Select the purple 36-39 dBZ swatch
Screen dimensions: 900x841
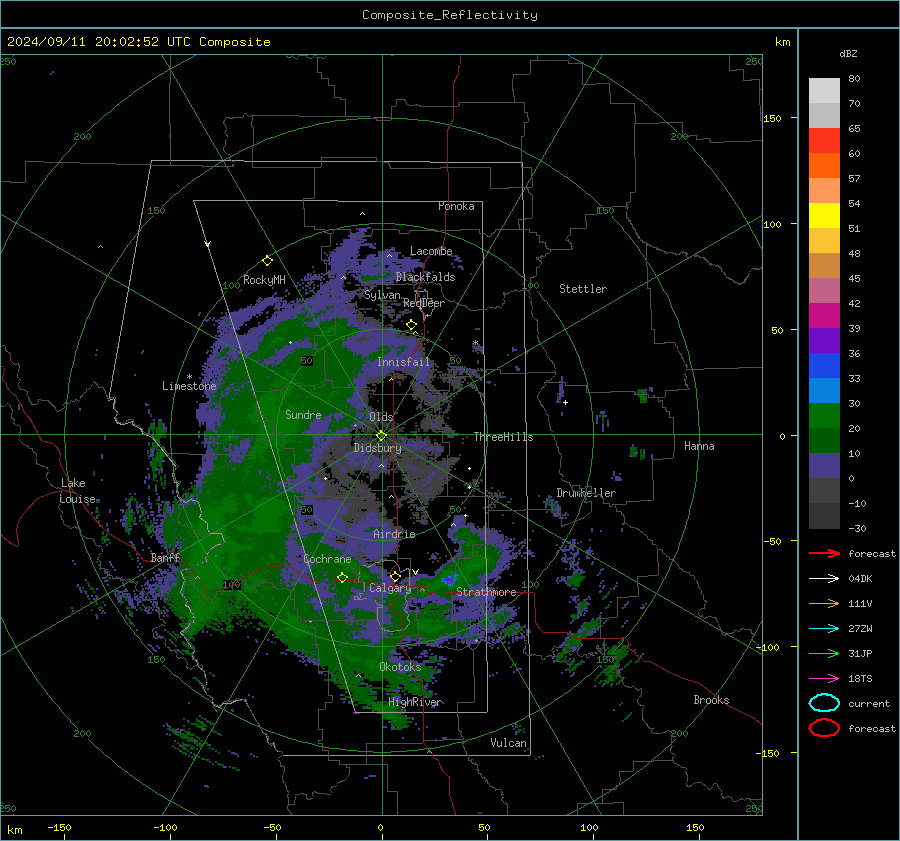(824, 340)
